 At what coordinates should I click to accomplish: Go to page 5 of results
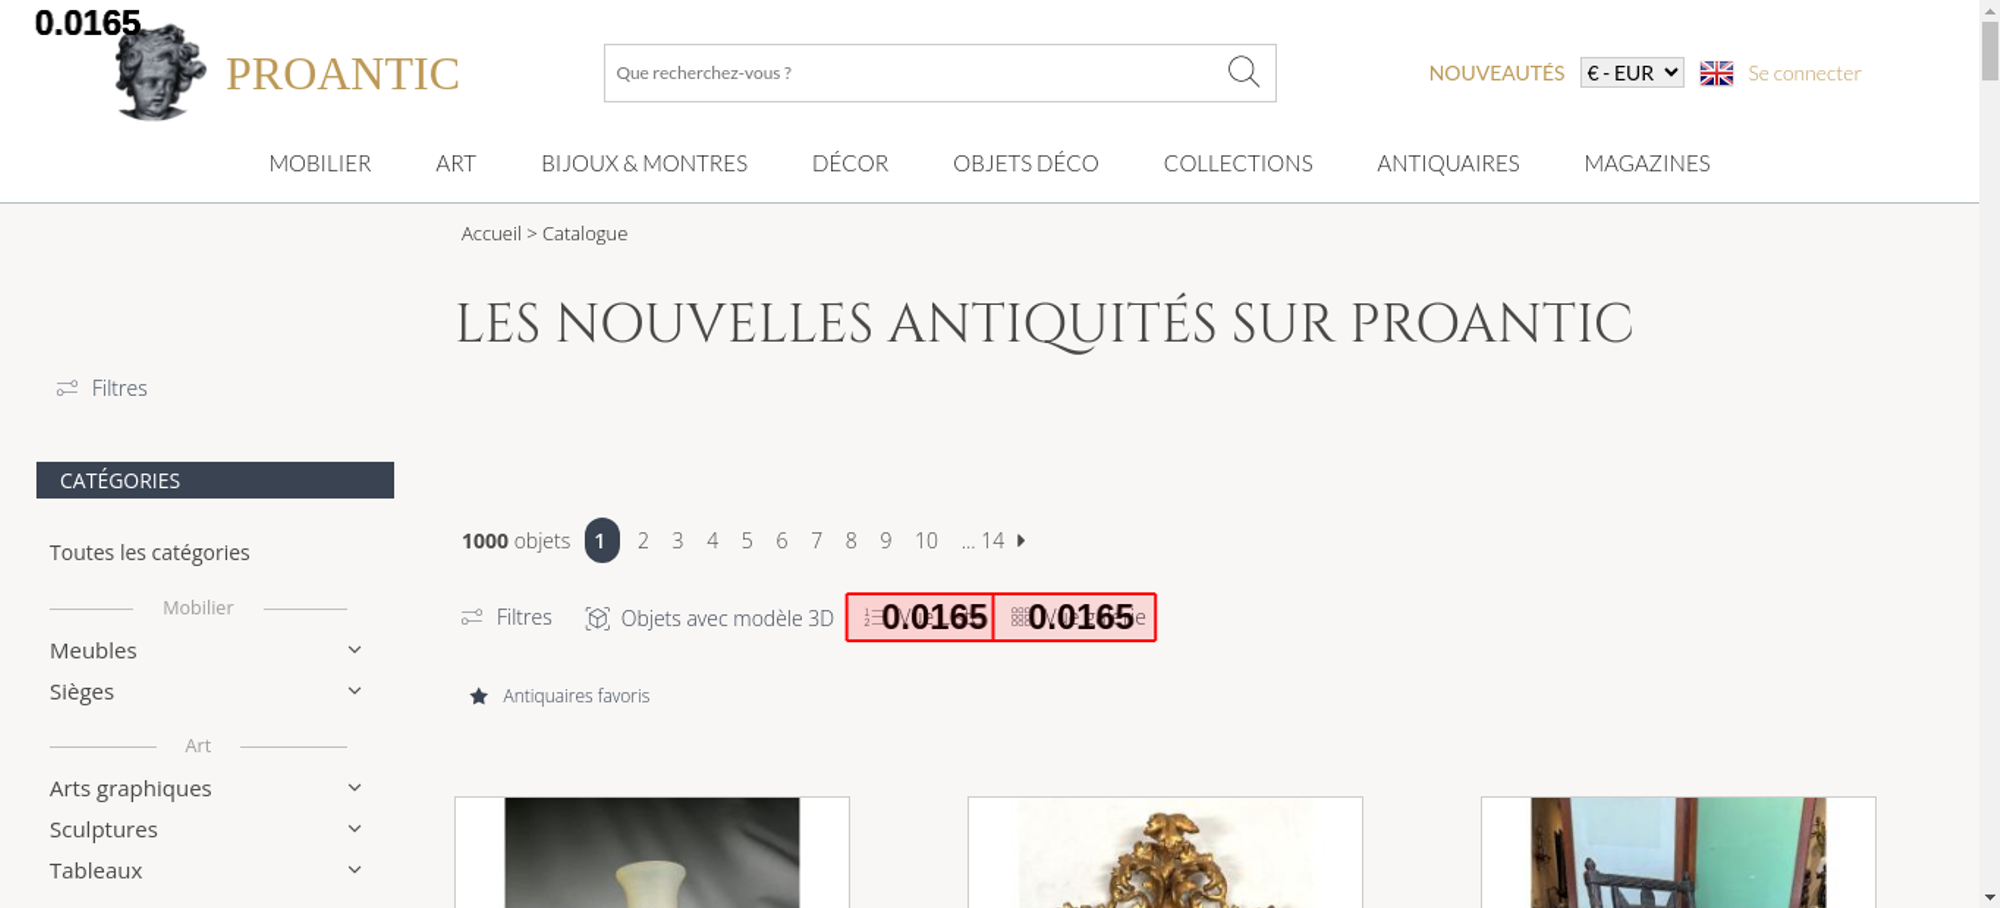[x=747, y=540]
